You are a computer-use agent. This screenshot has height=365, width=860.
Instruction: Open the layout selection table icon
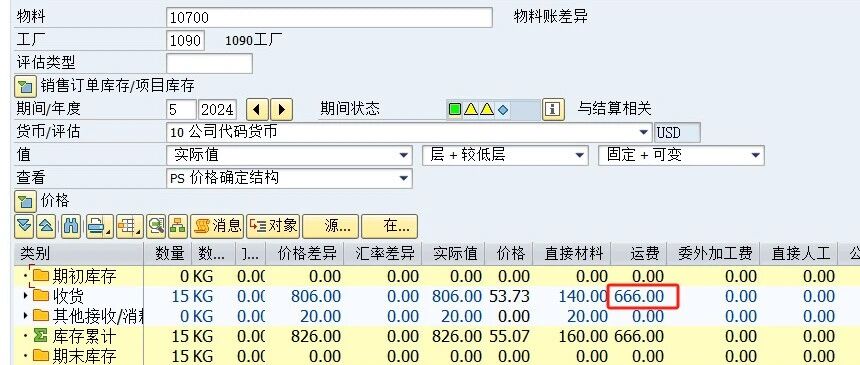pos(130,226)
